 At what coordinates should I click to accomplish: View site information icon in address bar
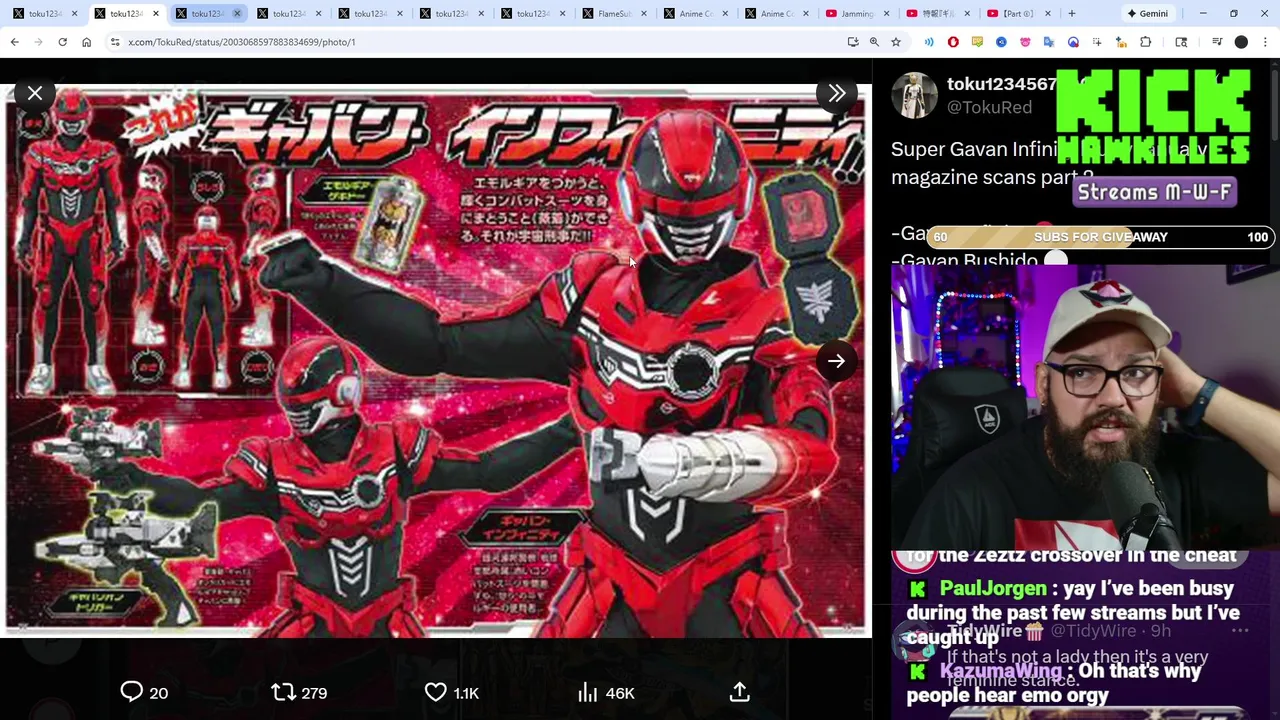click(115, 42)
